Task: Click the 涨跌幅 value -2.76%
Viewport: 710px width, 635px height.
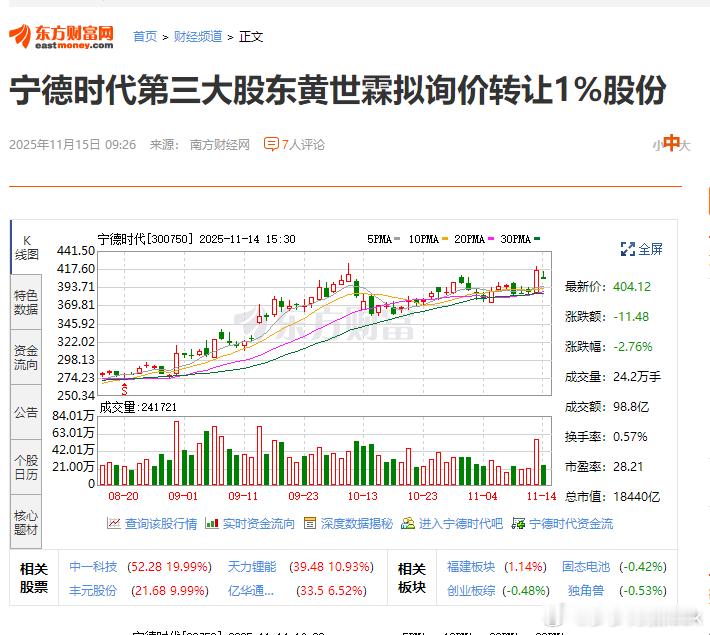Action: (633, 346)
